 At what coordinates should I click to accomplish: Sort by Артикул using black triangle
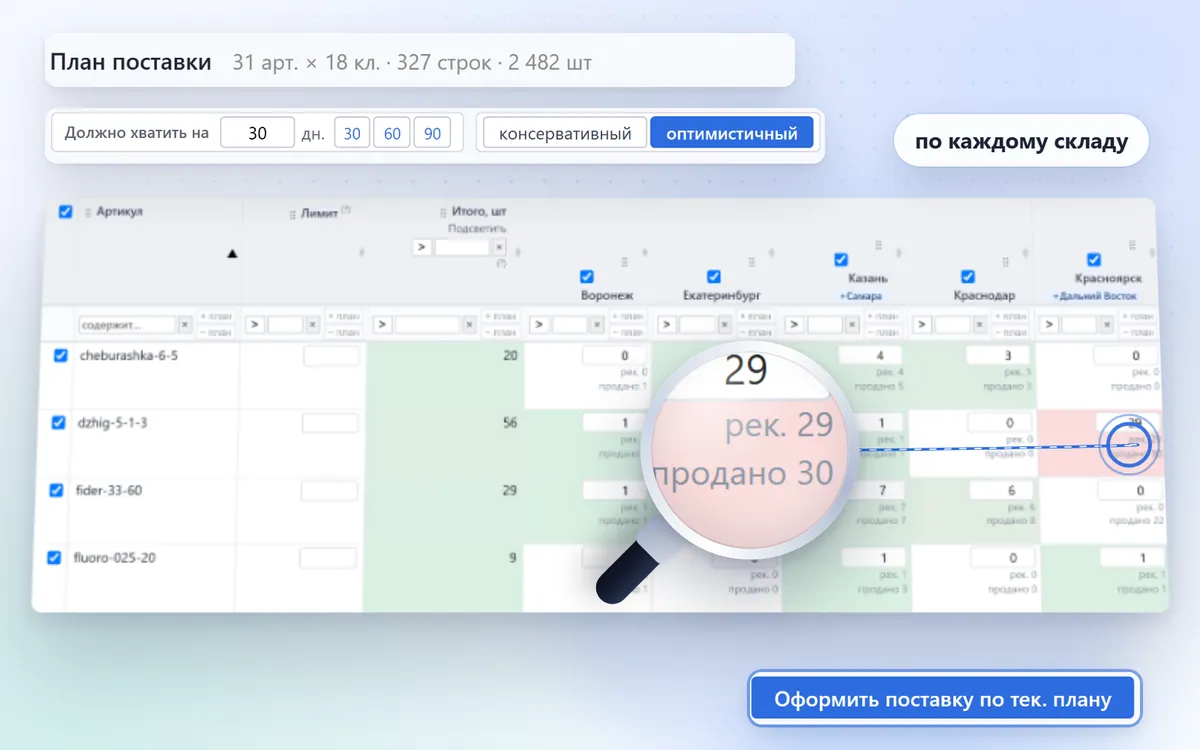coord(232,254)
